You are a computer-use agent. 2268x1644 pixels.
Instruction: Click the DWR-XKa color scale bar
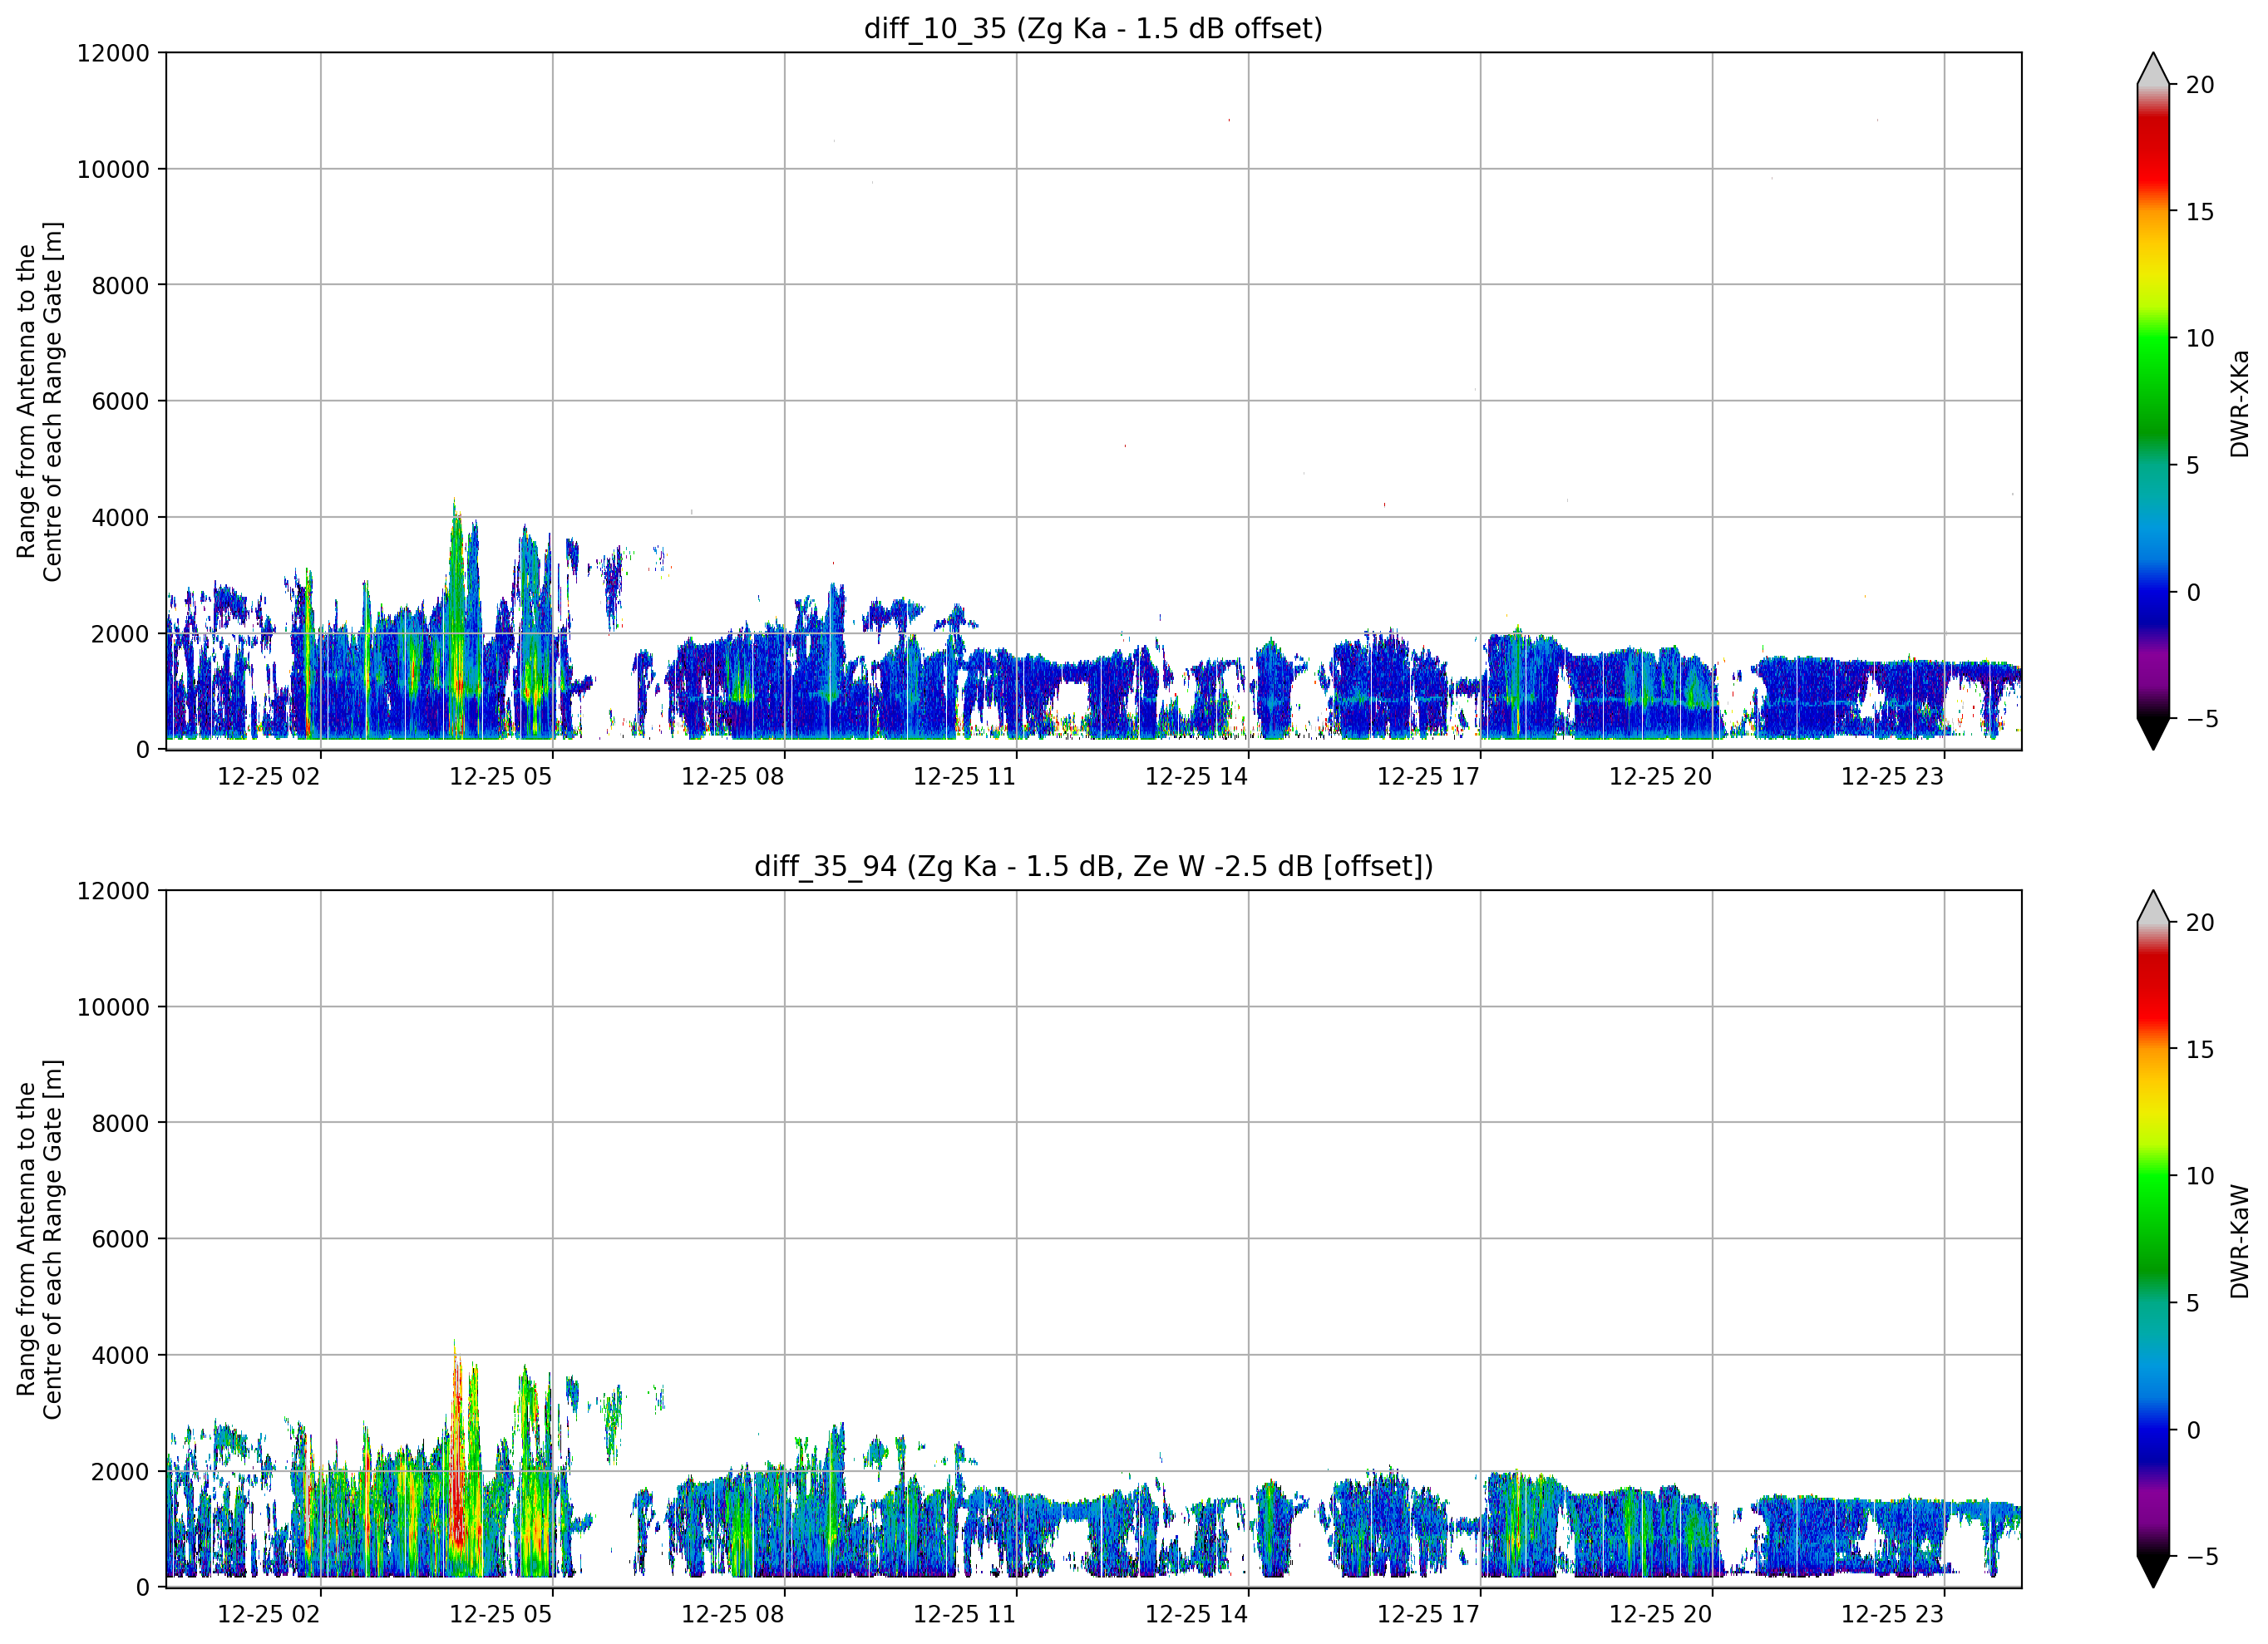coord(2153,401)
